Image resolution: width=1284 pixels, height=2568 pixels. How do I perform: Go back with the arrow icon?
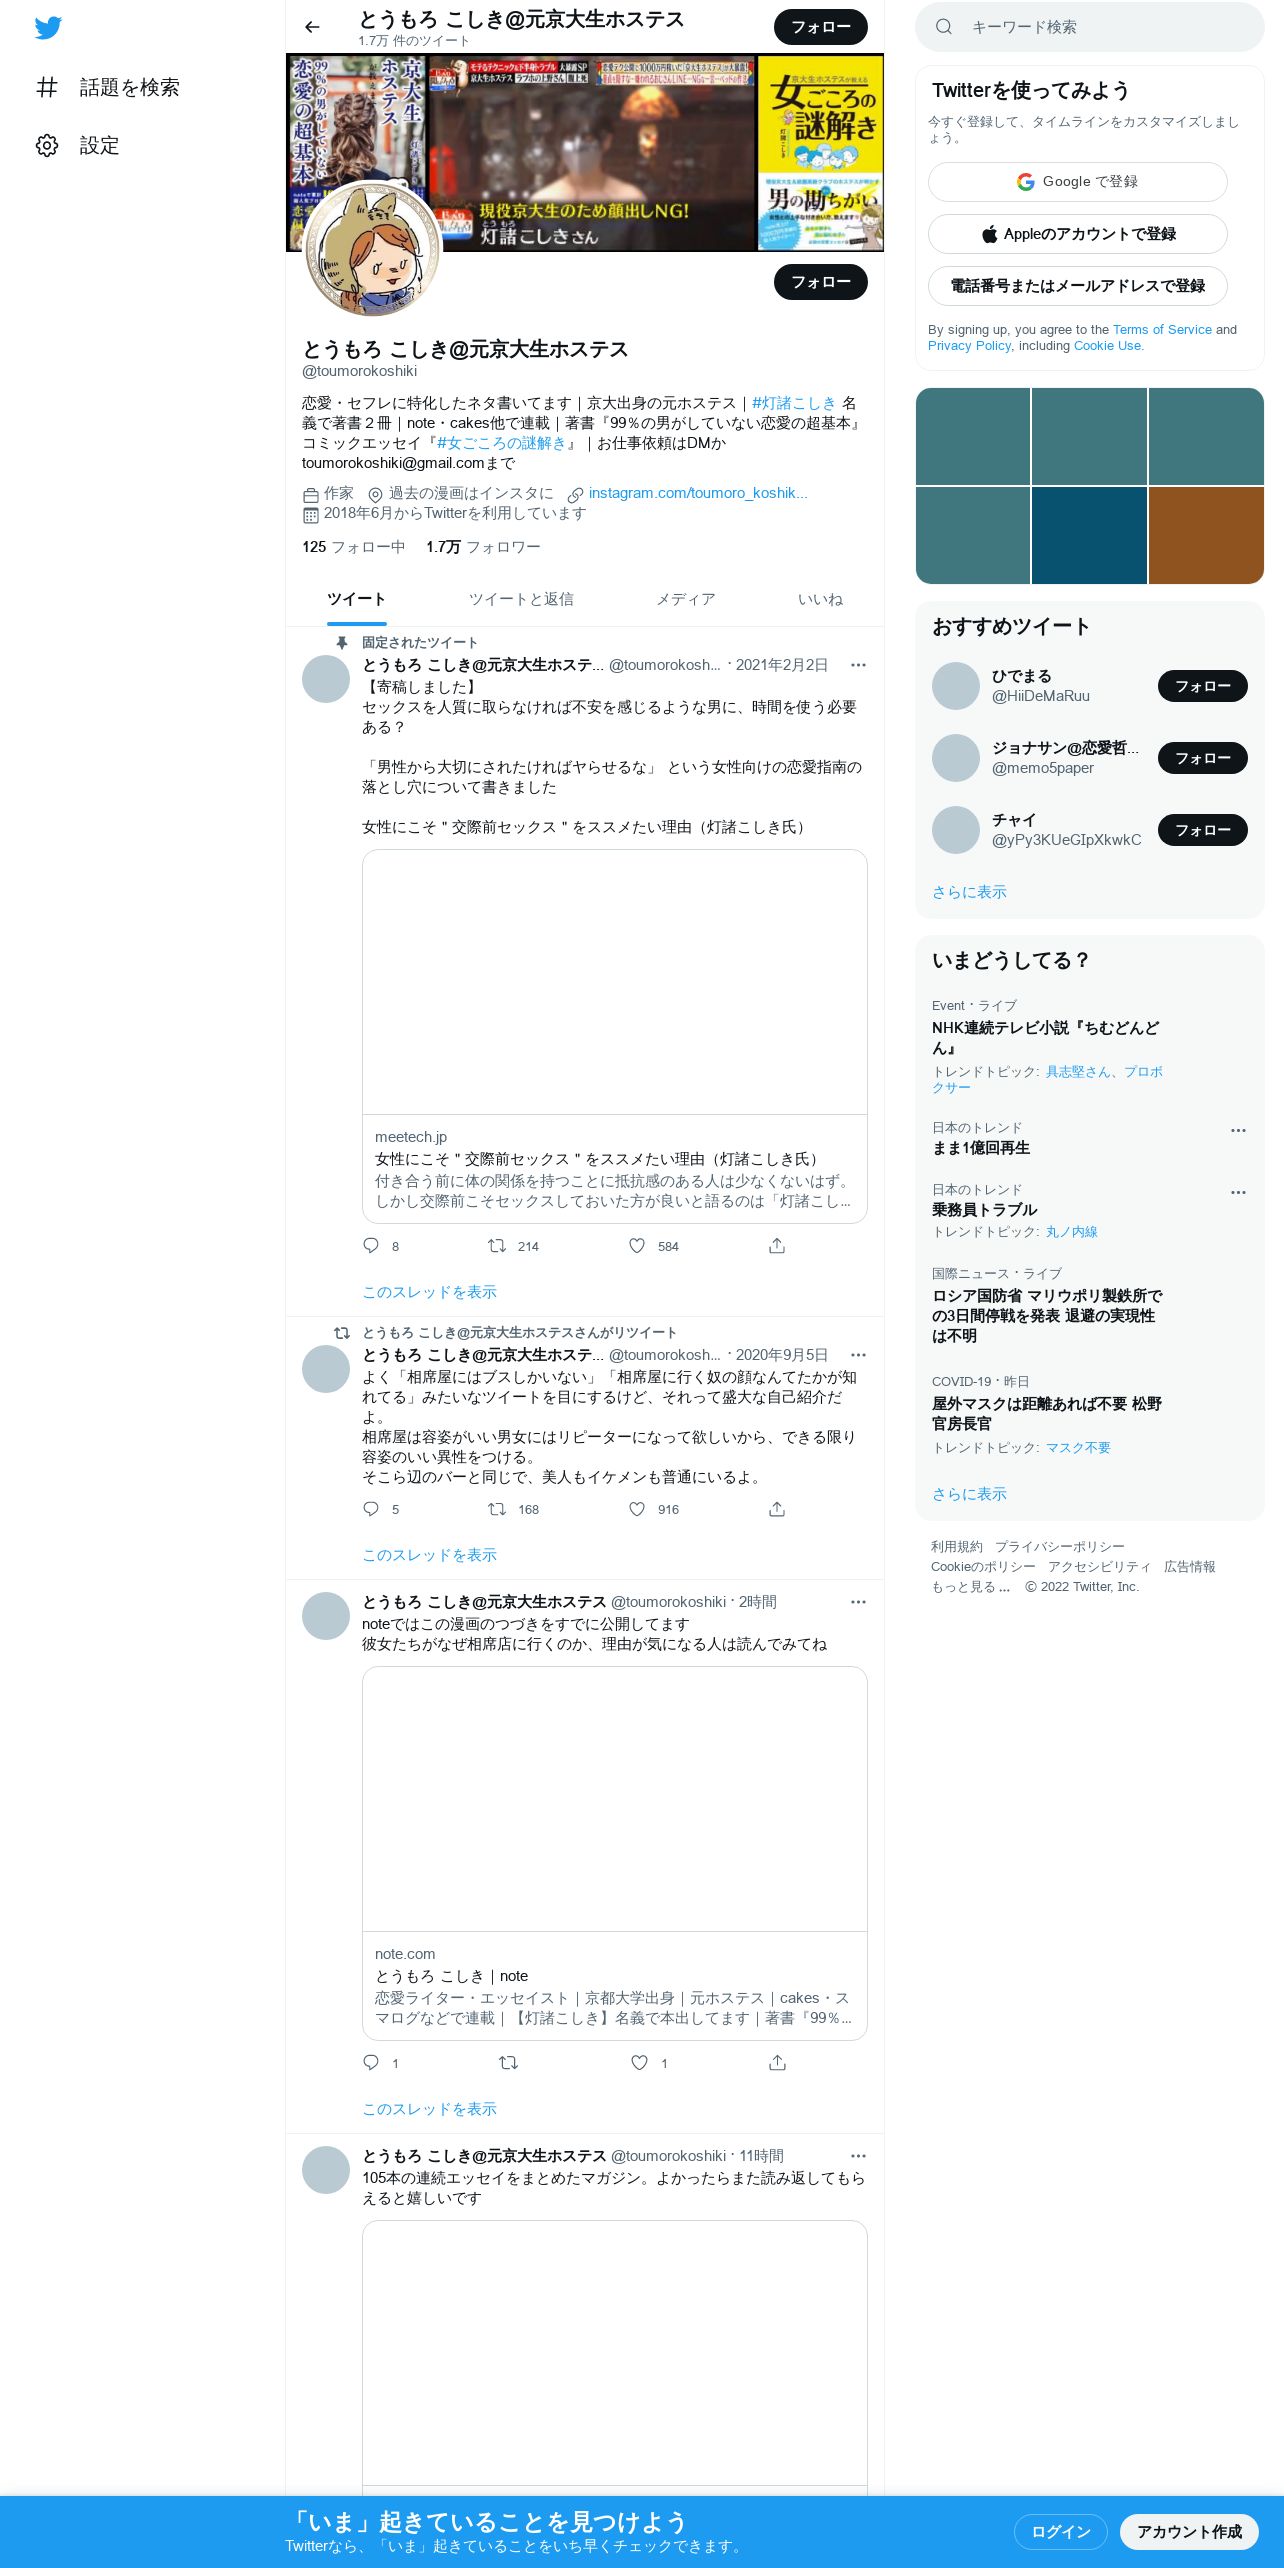click(312, 27)
